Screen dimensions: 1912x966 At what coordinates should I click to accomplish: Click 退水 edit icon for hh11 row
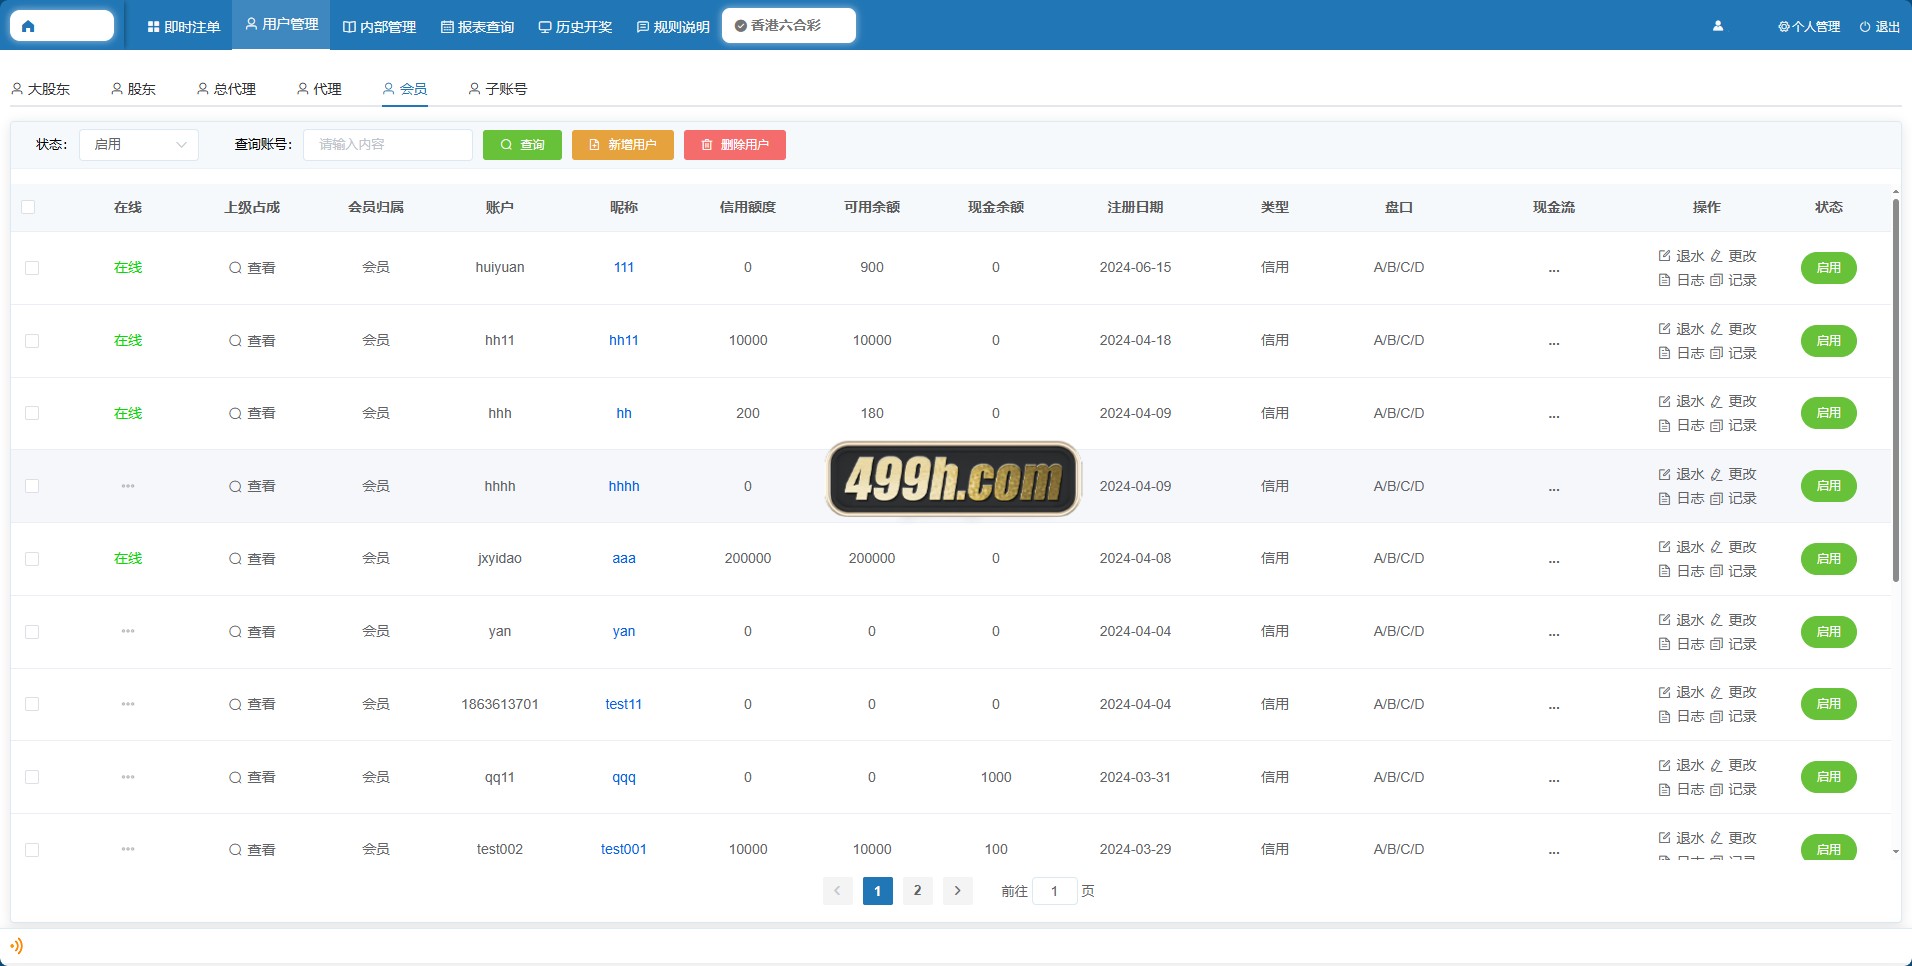coord(1664,329)
